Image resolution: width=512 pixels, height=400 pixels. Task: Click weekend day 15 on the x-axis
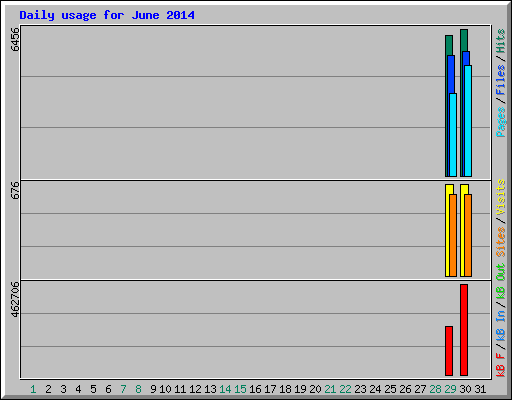point(240,389)
